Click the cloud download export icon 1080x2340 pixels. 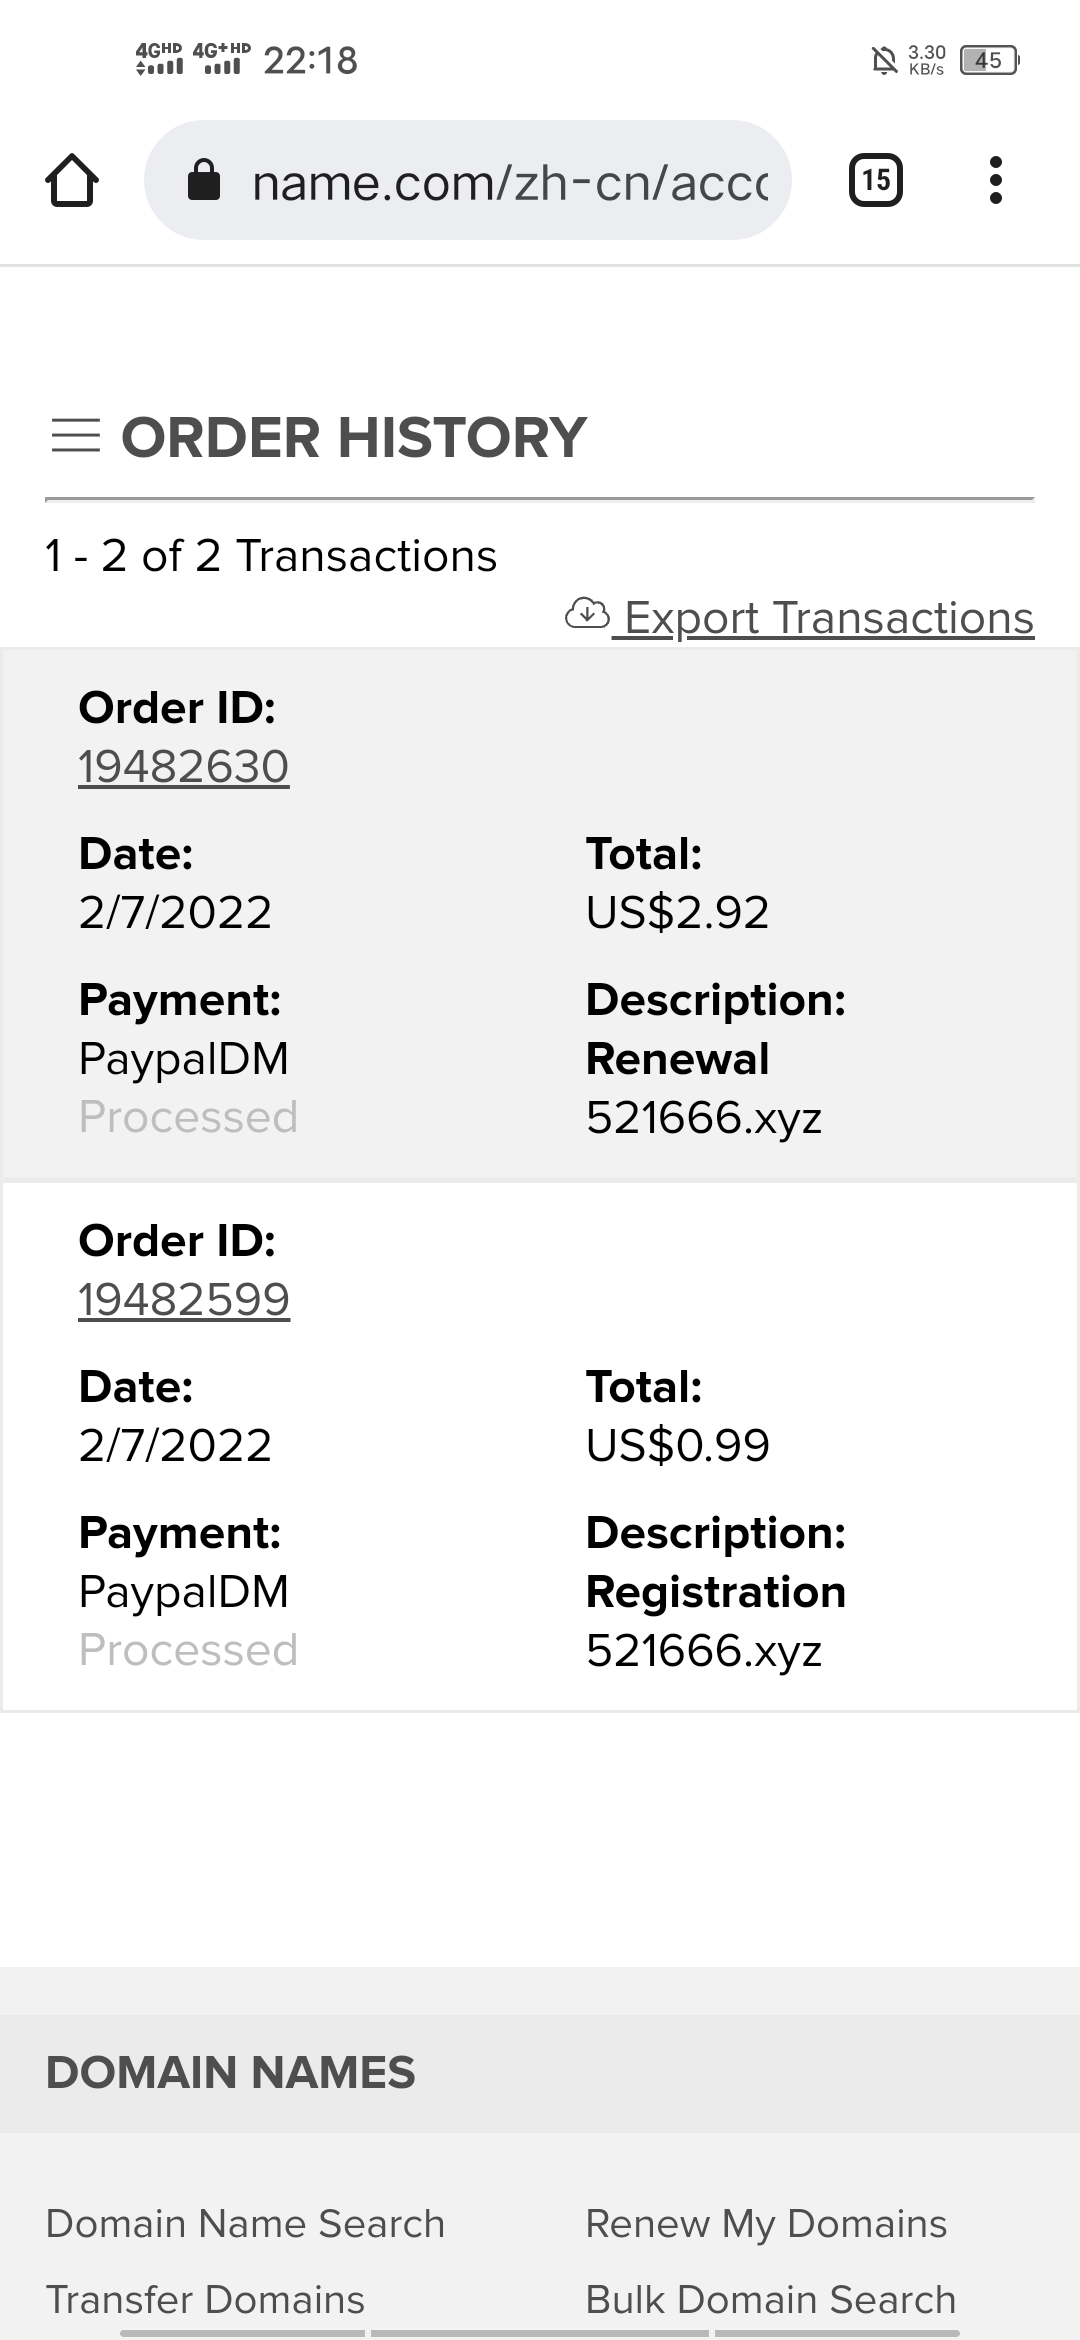pyautogui.click(x=587, y=613)
